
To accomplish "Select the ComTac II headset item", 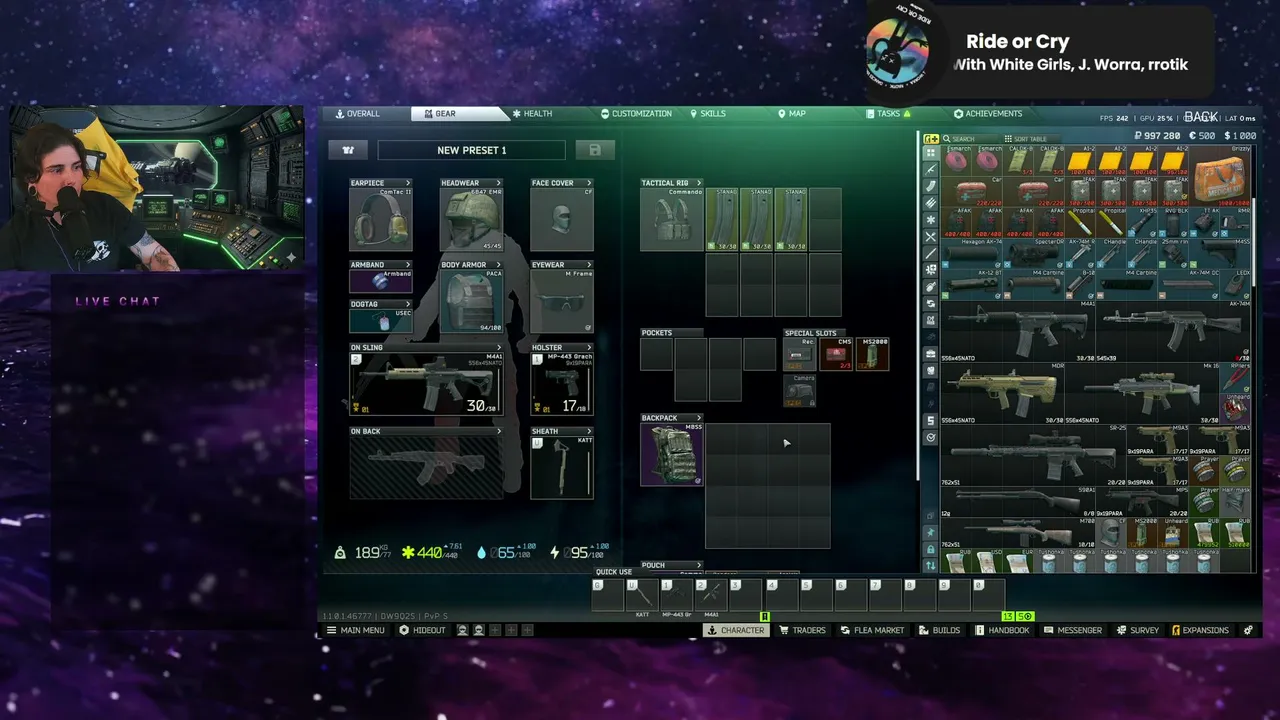I will (381, 219).
